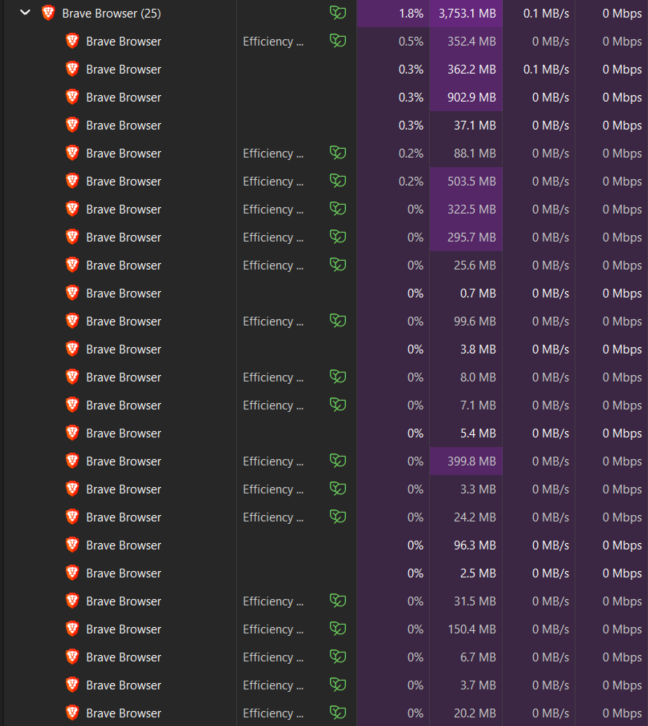Viewport: 648px width, 726px height.
Task: Click the efficiency leaf icon on the 20.2 MB row
Action: pyautogui.click(x=338, y=713)
